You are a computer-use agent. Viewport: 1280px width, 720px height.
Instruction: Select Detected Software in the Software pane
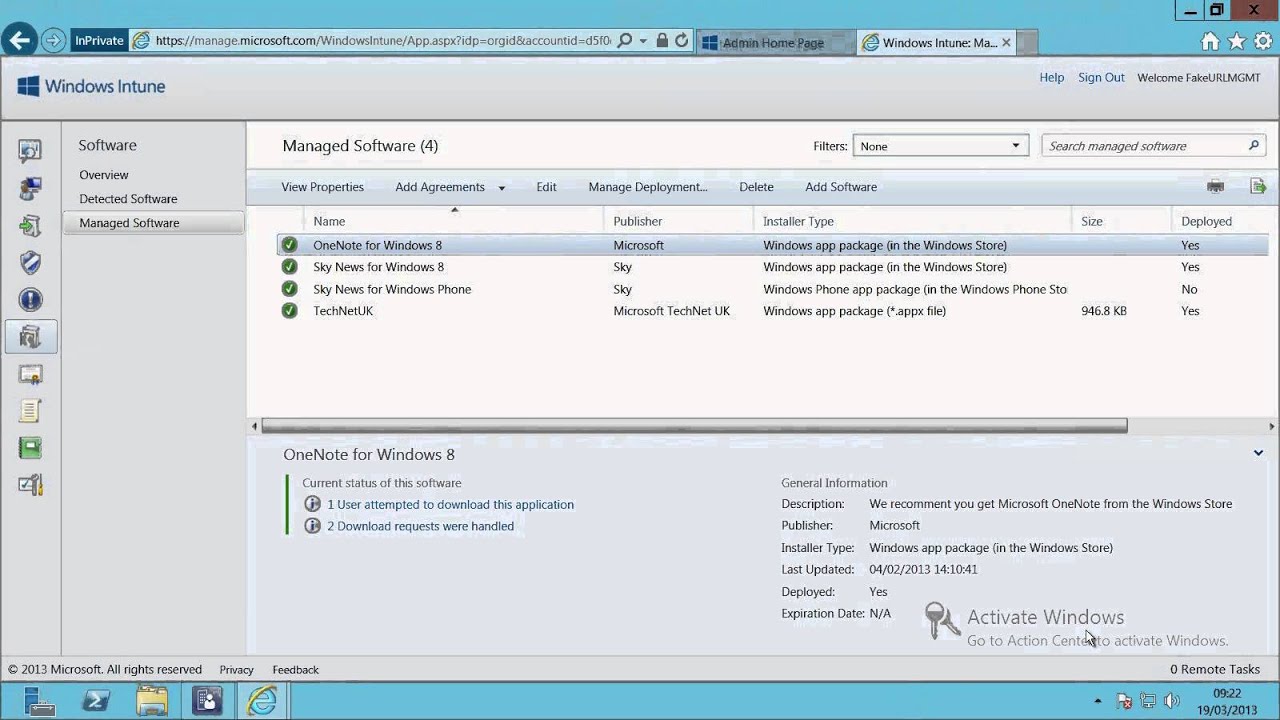(x=128, y=199)
